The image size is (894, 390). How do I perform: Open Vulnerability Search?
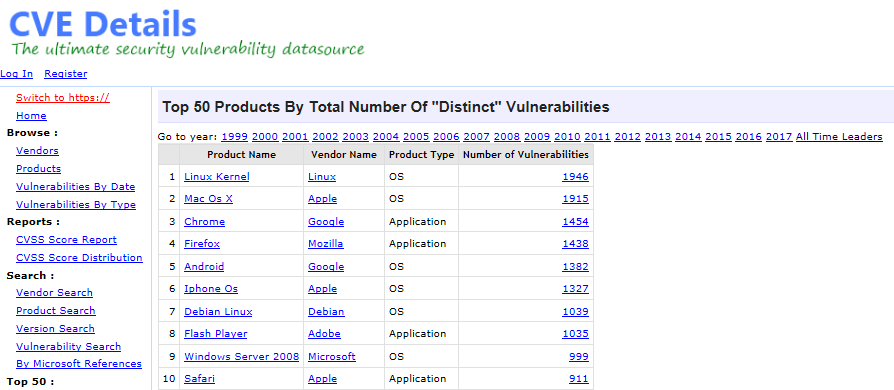pyautogui.click(x=68, y=347)
